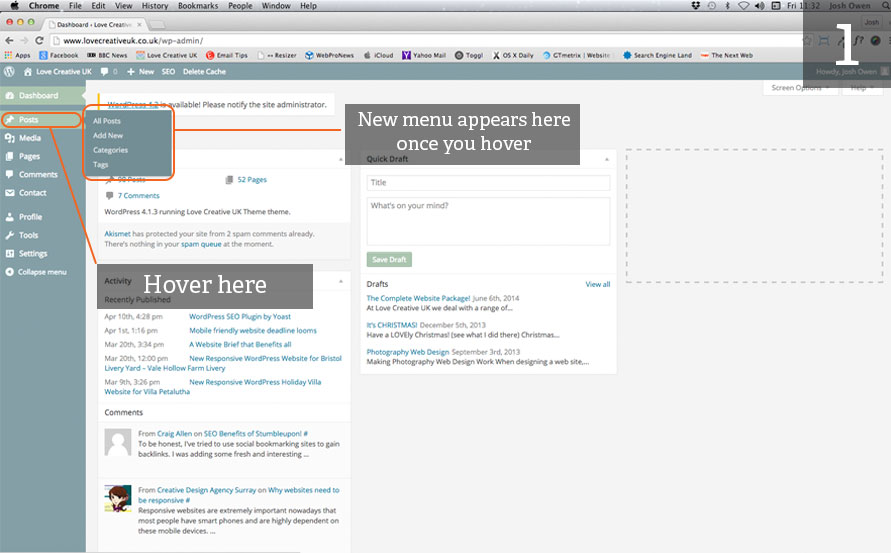Click the Dropbox icon in menu bar

(x=697, y=6)
